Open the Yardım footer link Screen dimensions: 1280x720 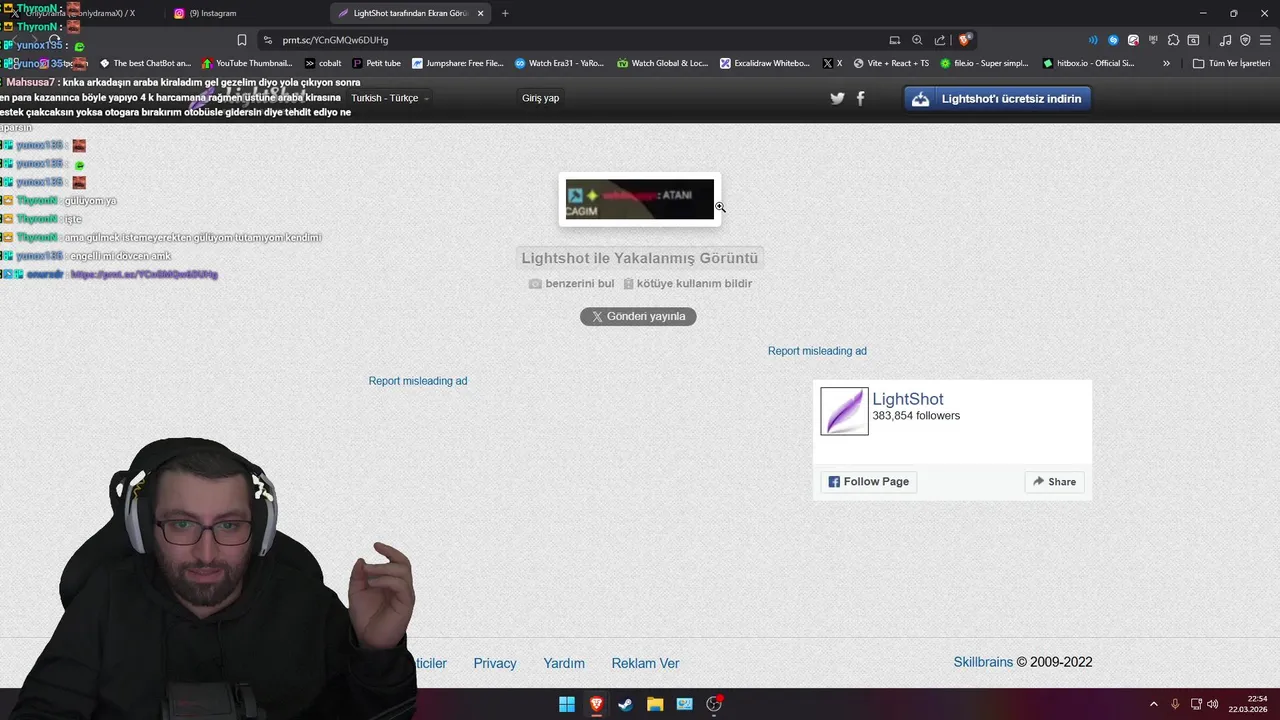[564, 663]
